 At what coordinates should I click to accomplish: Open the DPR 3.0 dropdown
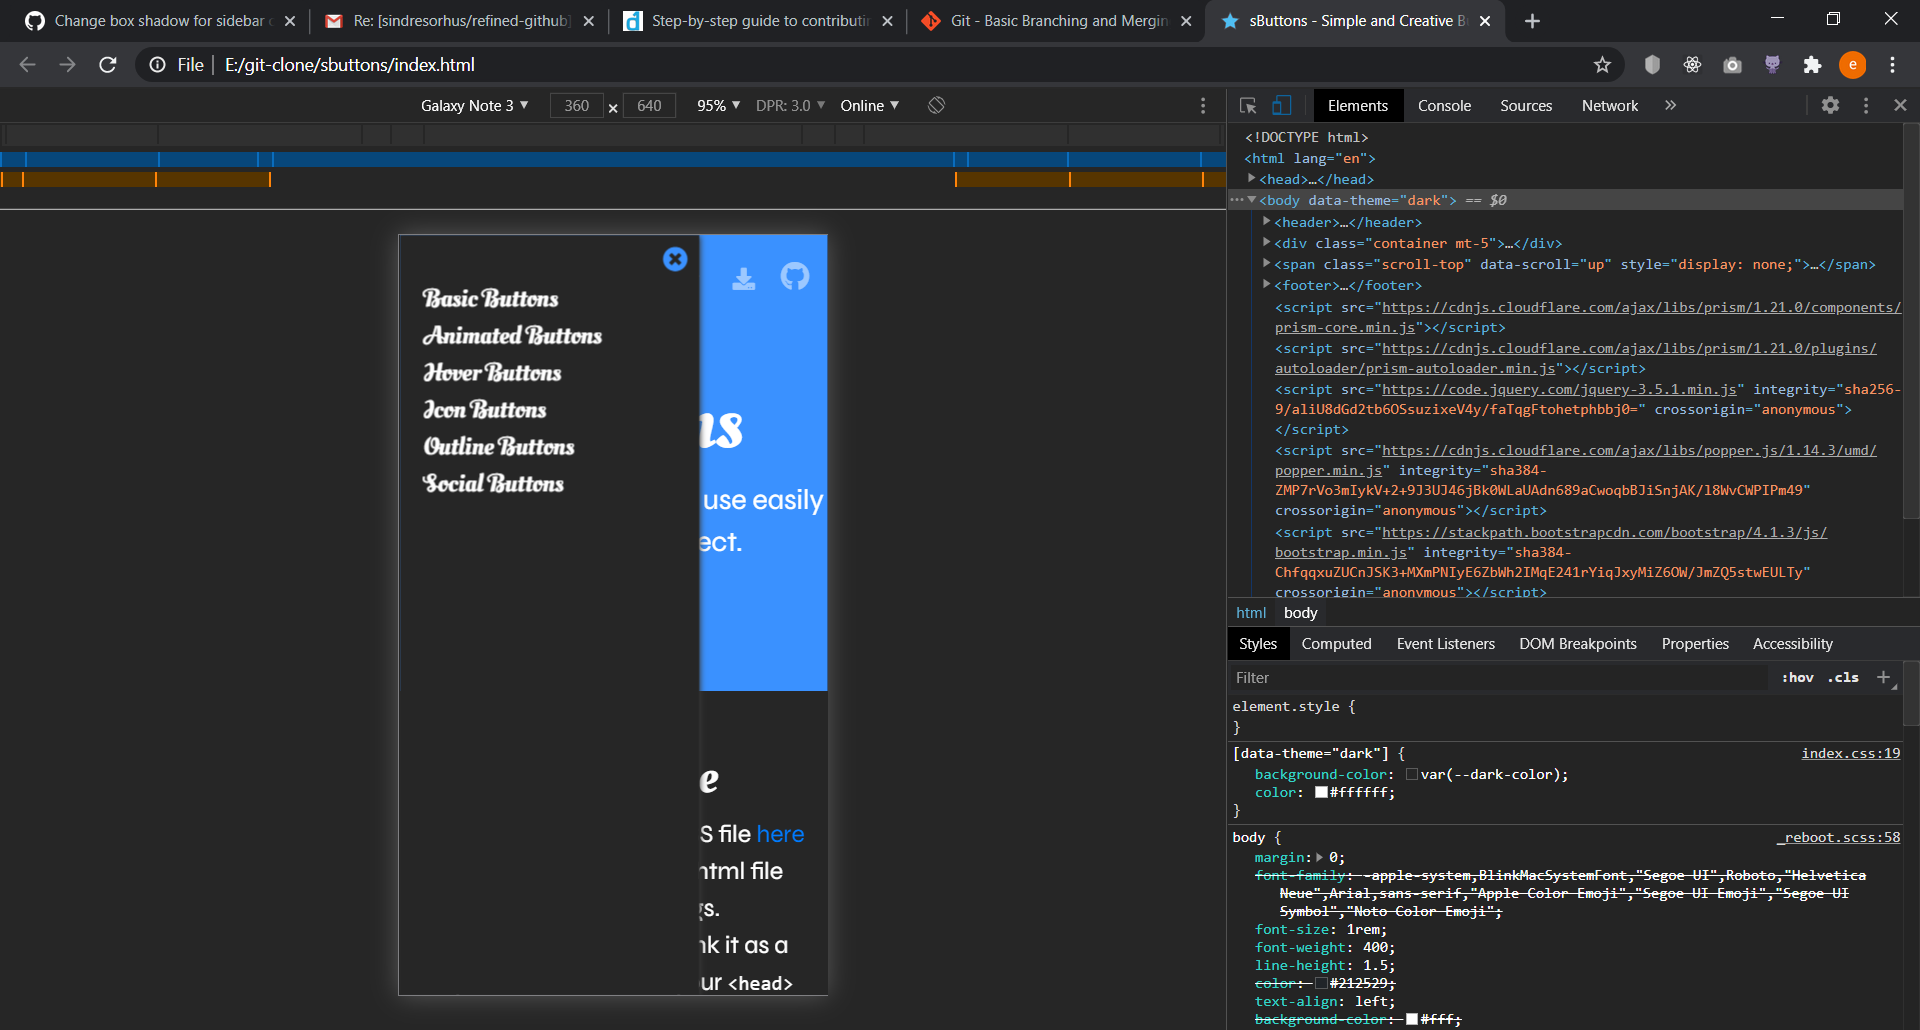pyautogui.click(x=790, y=105)
